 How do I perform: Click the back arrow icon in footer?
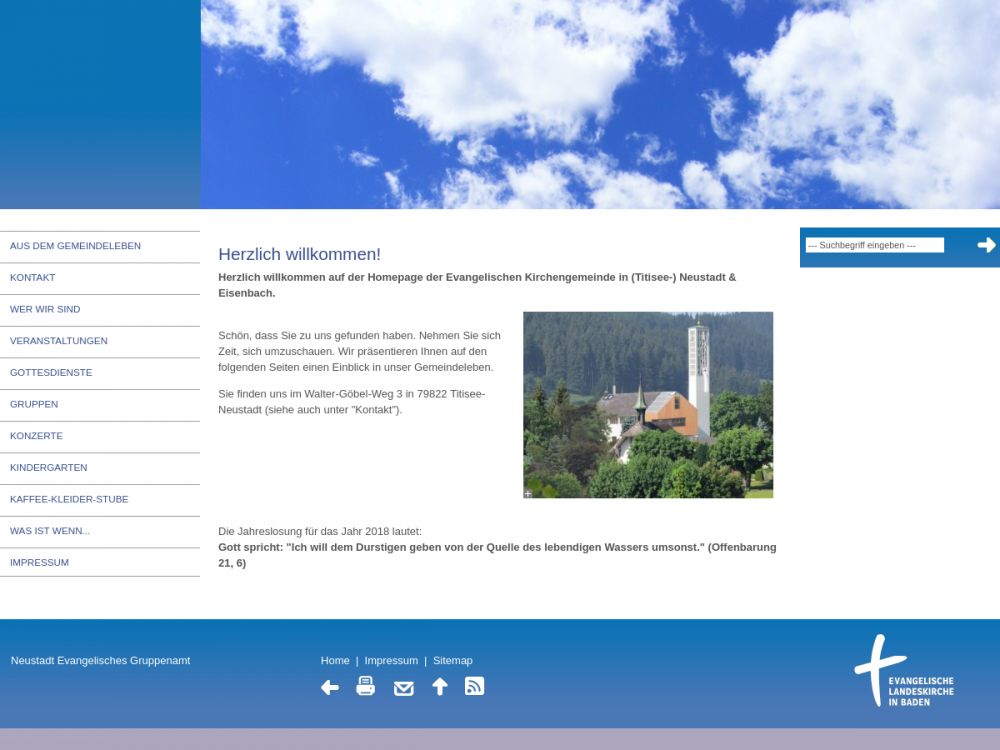click(x=330, y=687)
